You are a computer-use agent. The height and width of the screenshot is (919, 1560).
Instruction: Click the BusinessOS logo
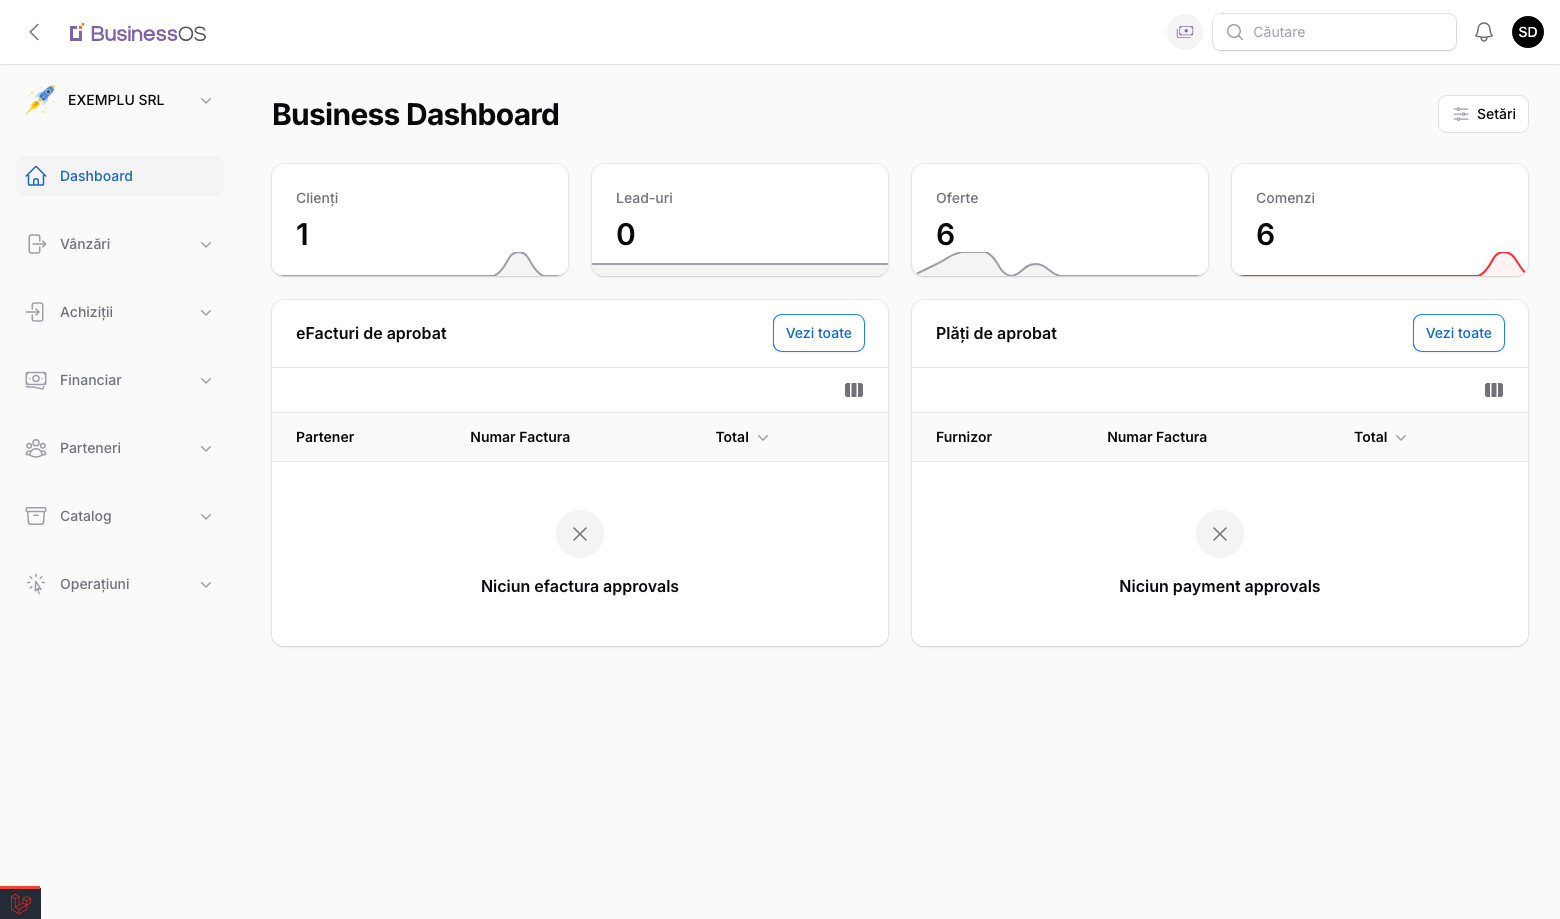(137, 32)
